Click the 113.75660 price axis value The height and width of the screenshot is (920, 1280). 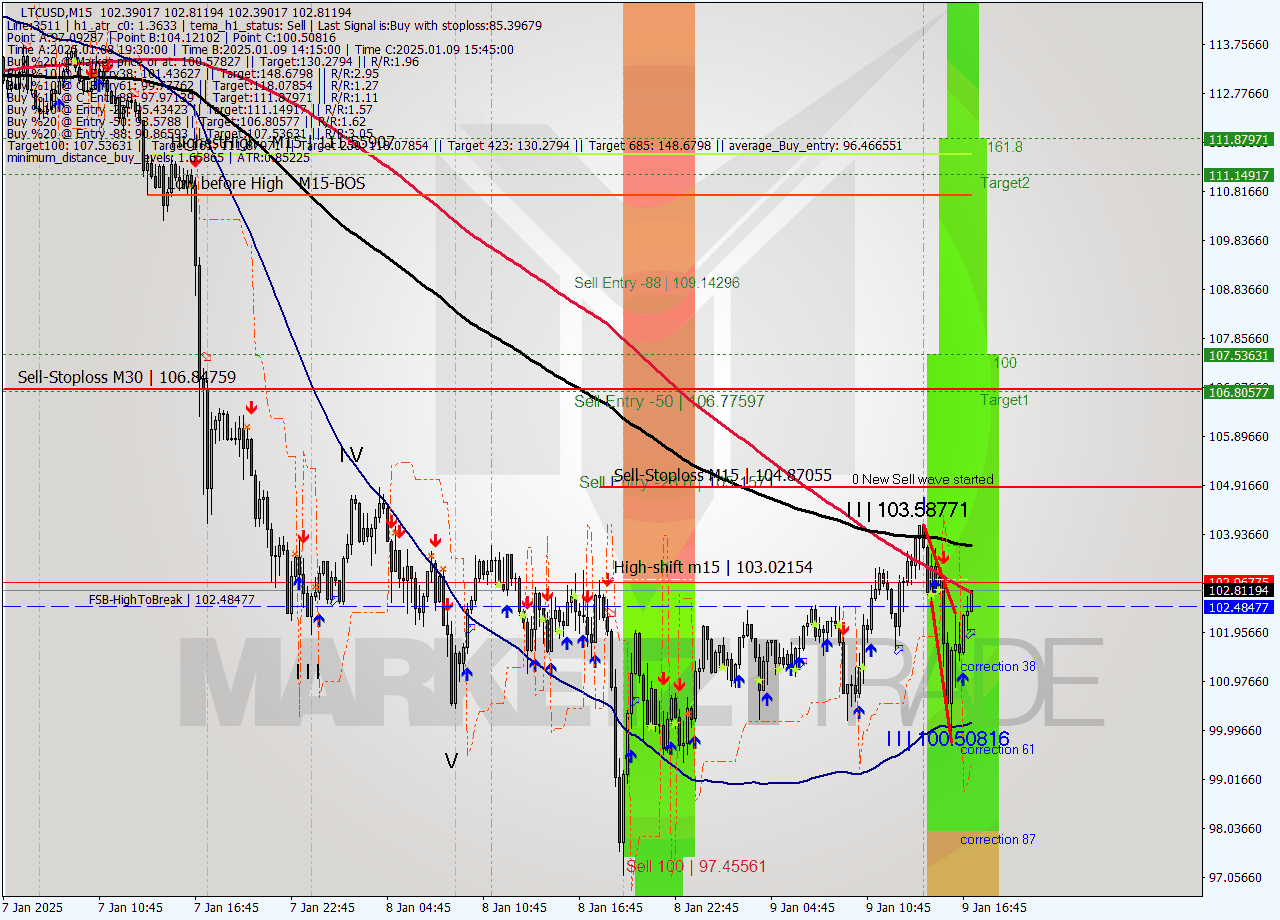click(1240, 44)
